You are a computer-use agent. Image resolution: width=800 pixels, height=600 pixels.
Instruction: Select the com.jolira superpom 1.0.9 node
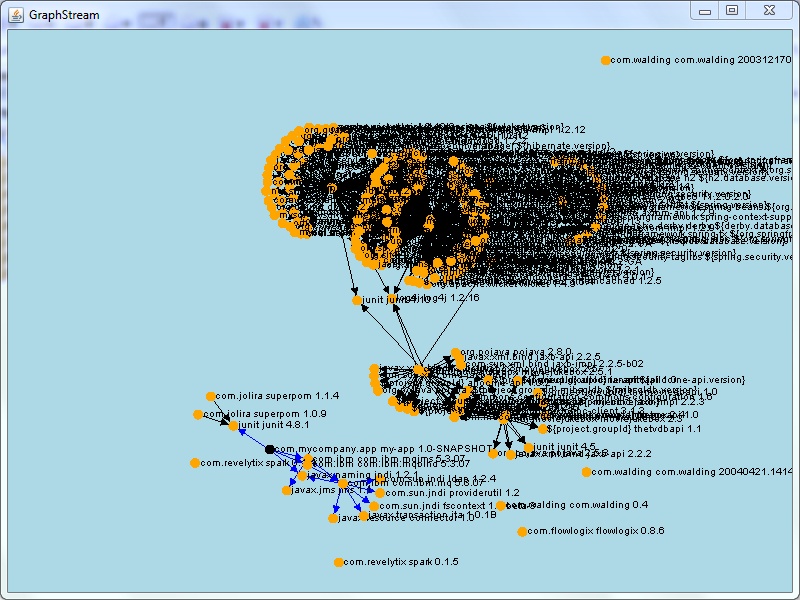pos(198,414)
